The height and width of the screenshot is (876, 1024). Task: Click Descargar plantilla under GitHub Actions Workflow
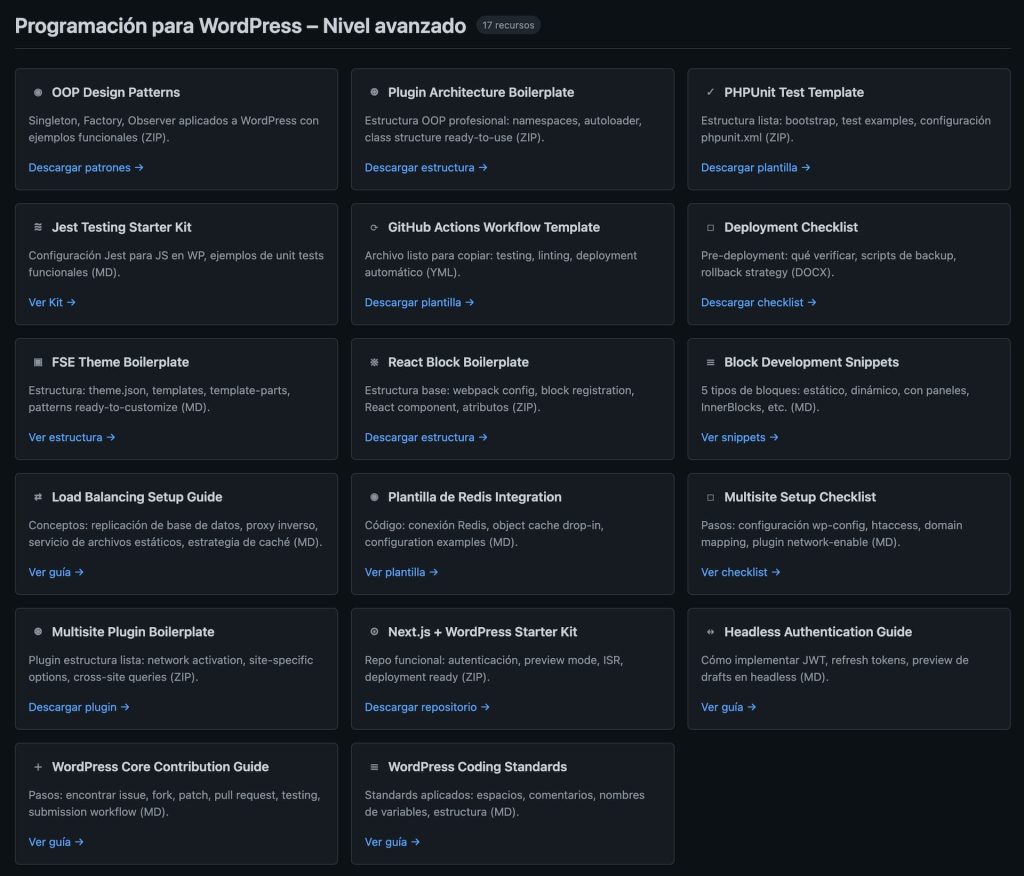tap(418, 302)
